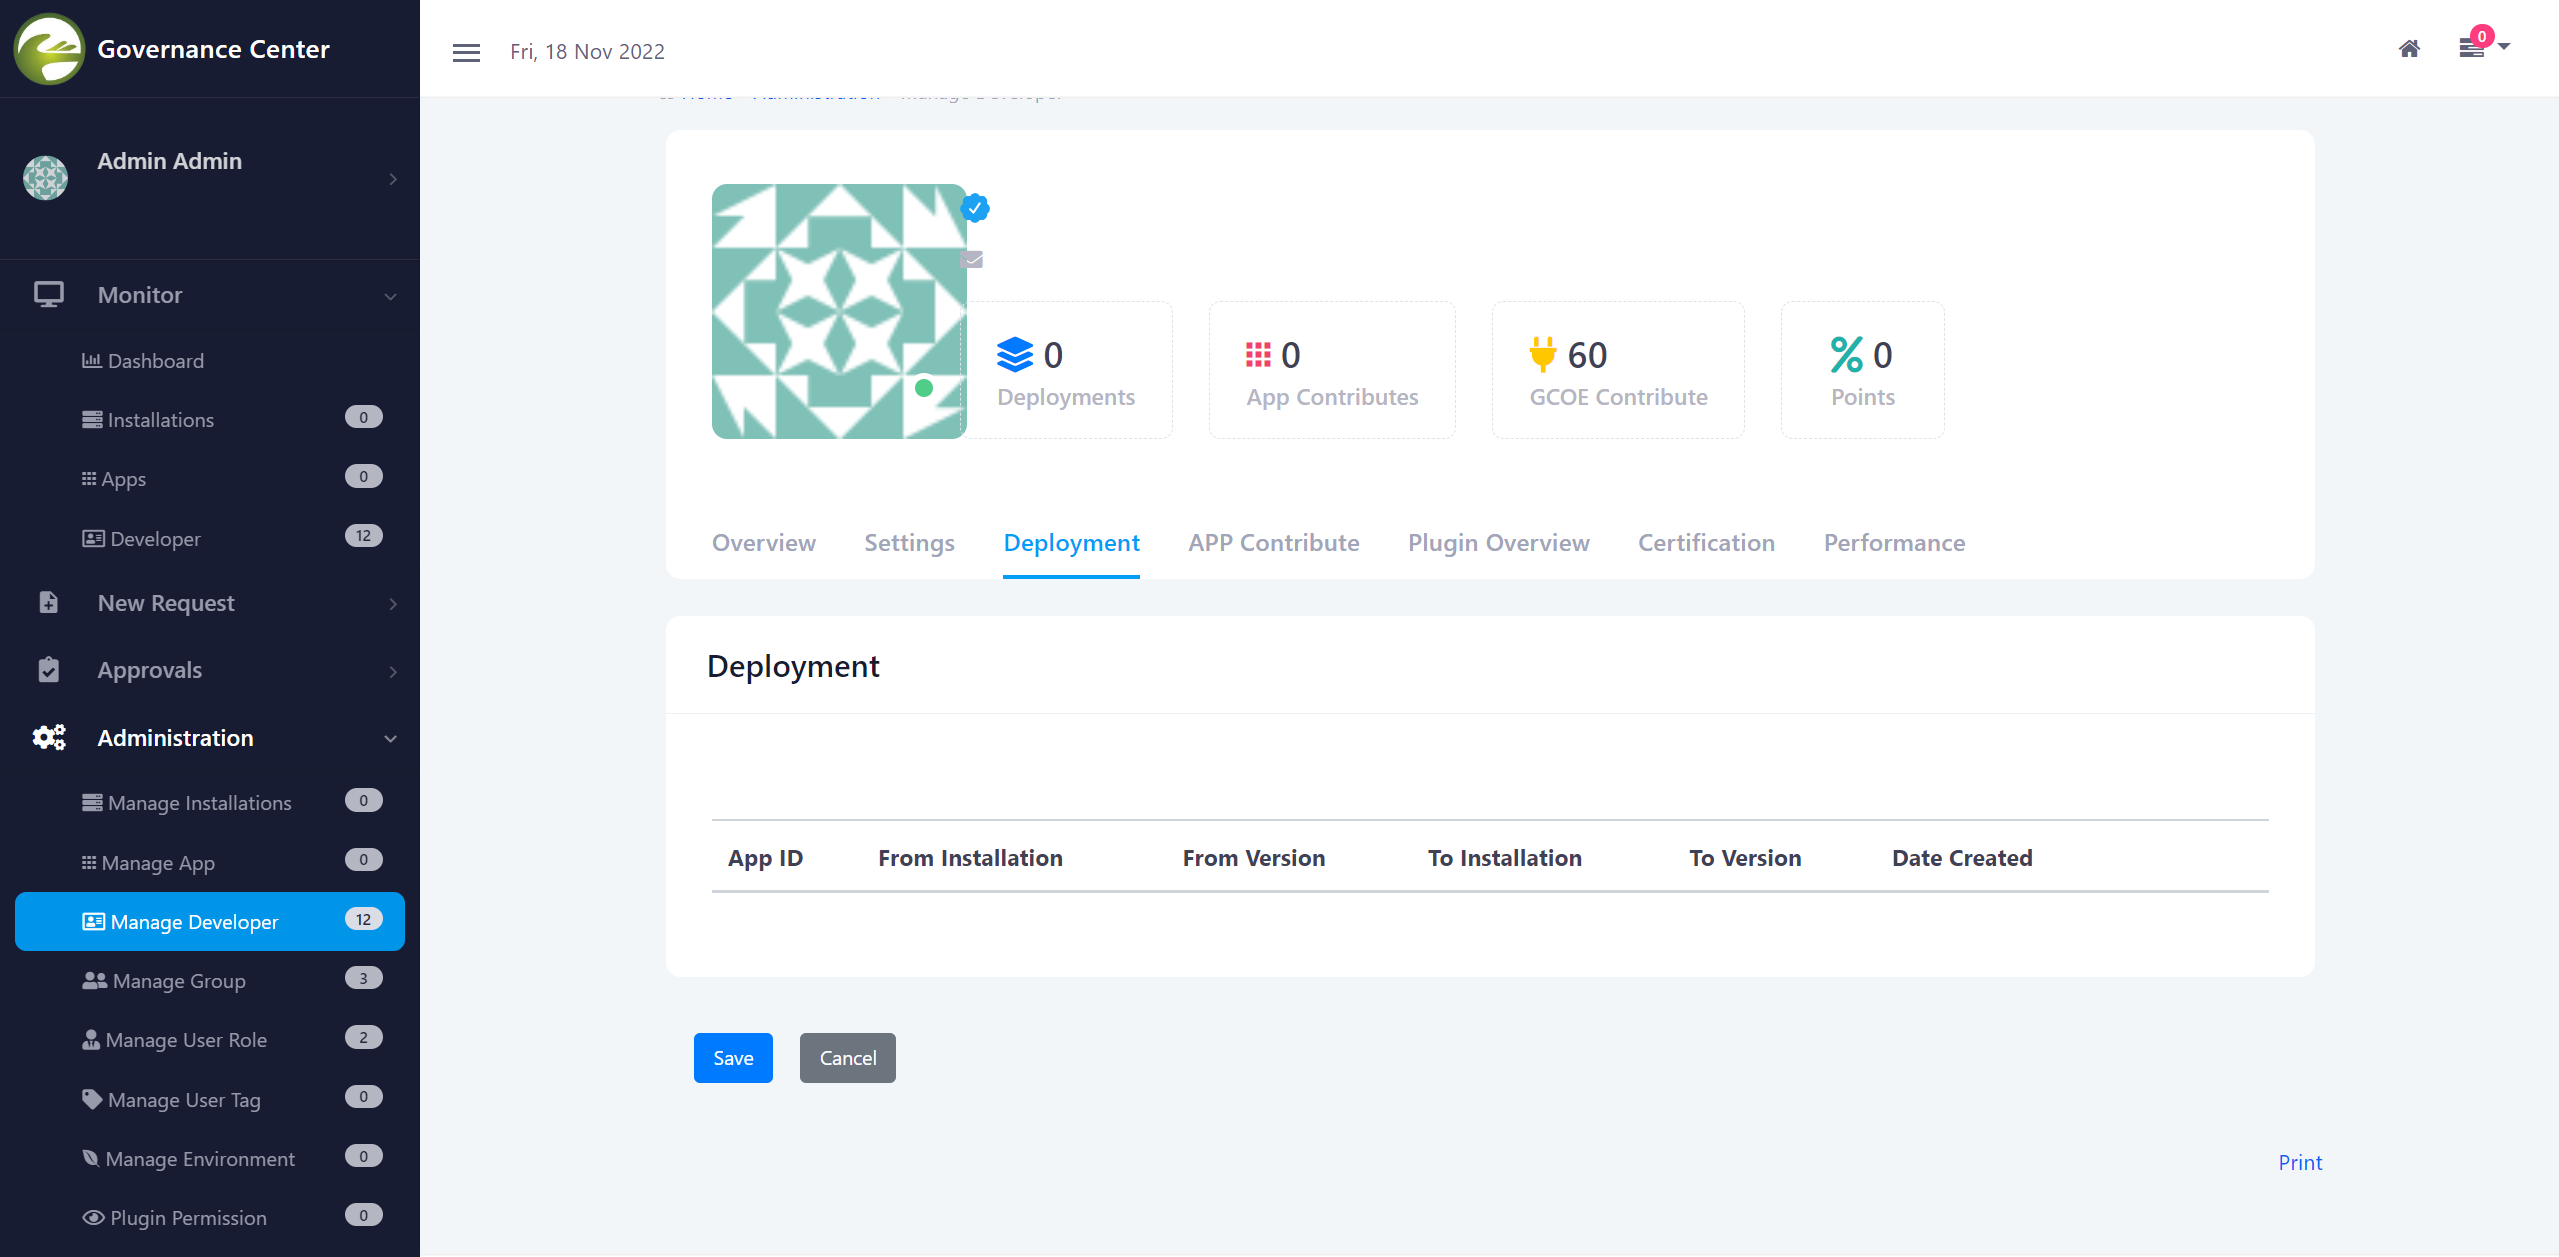Open the Certification tab
Viewport: 2559px width, 1257px height.
(1706, 543)
